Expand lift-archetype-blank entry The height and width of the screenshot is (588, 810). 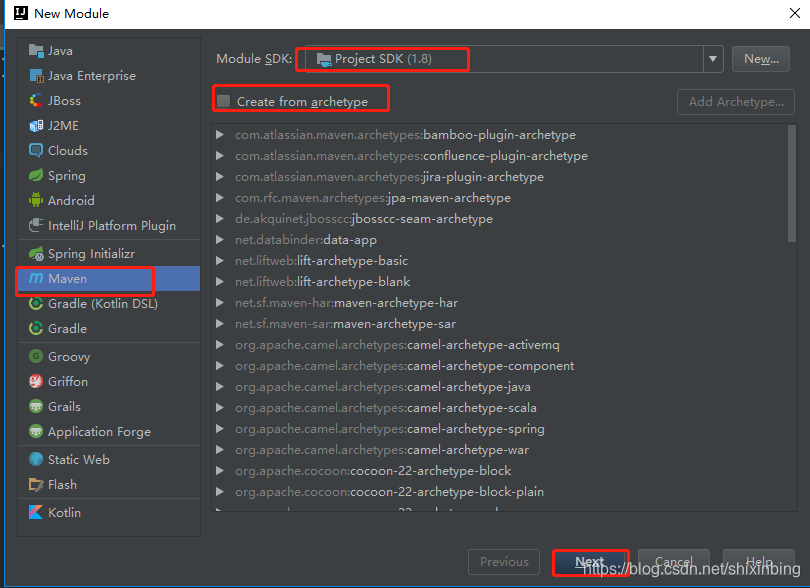click(220, 282)
